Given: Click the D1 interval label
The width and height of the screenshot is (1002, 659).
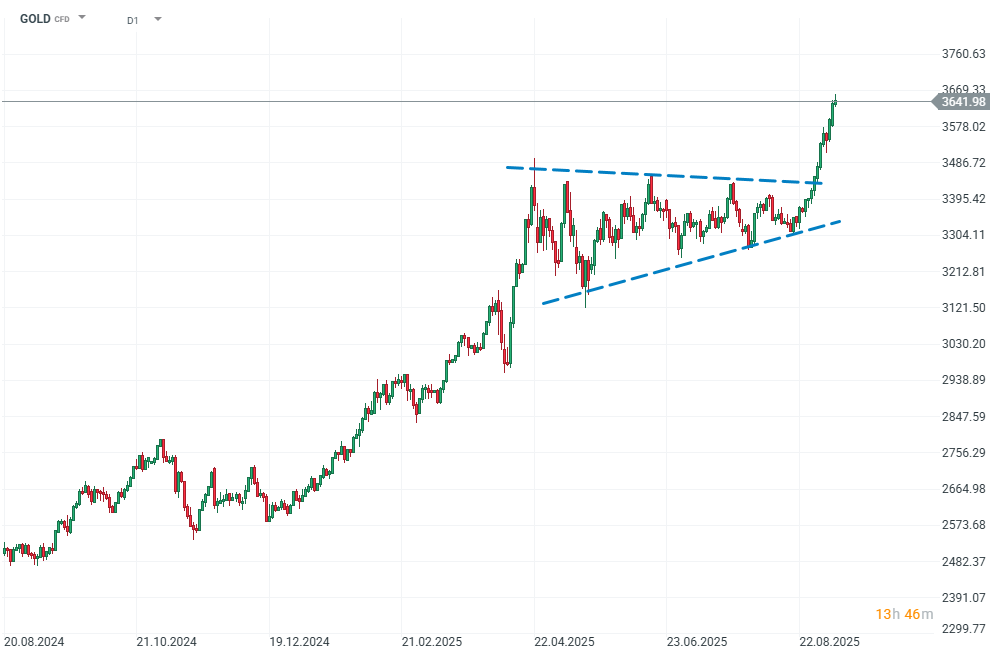Looking at the screenshot, I should [x=133, y=19].
